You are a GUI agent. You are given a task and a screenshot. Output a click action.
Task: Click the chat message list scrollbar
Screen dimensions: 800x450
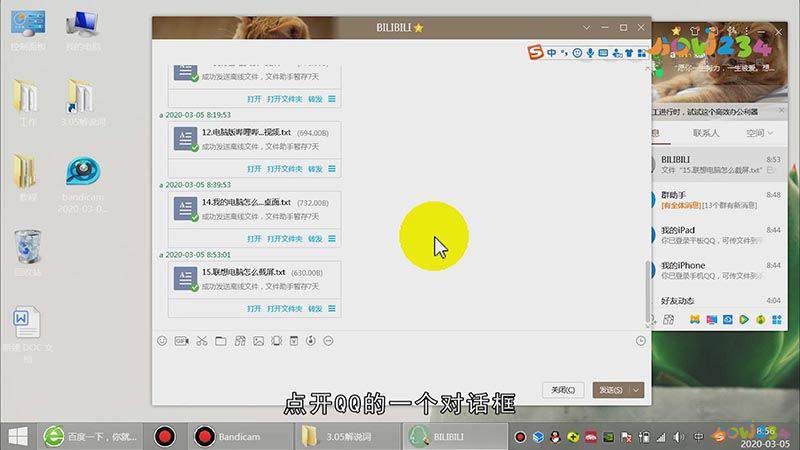point(648,291)
